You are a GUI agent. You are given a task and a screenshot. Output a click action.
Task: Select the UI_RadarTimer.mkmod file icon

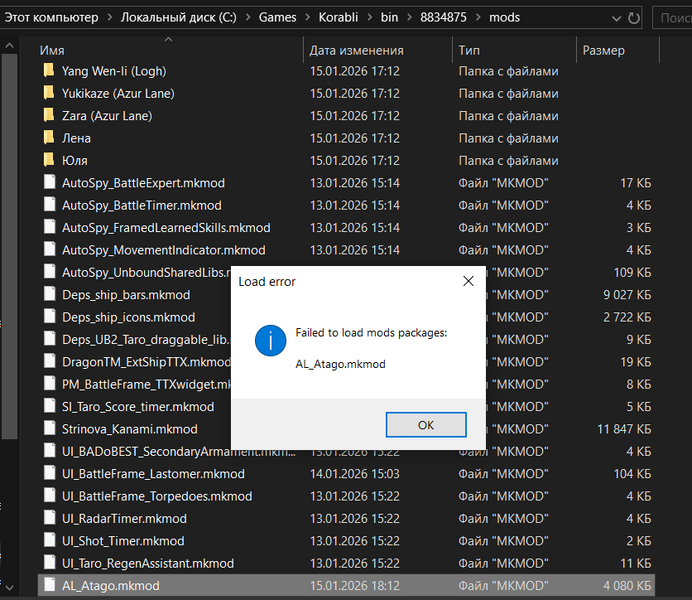48,519
